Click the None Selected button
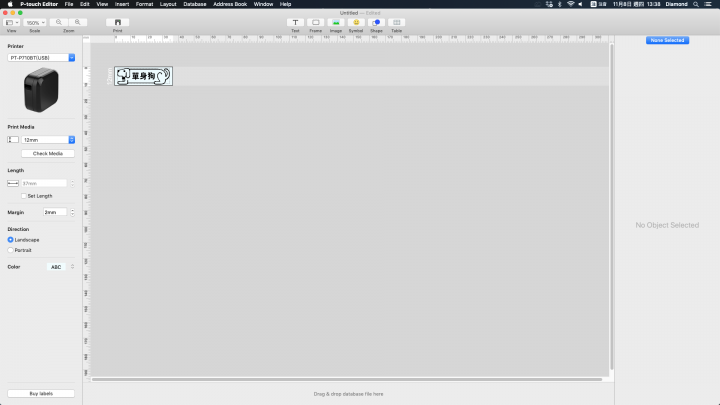The width and height of the screenshot is (720, 405). [x=667, y=40]
